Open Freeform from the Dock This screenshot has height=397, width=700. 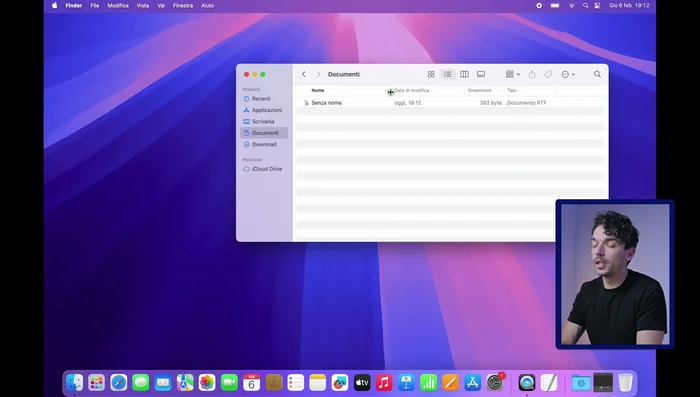[x=340, y=383]
